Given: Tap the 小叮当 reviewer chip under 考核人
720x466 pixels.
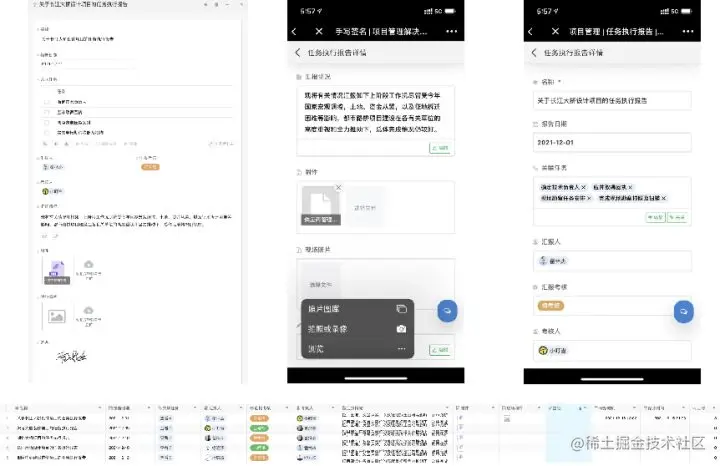Looking at the screenshot, I should point(553,351).
